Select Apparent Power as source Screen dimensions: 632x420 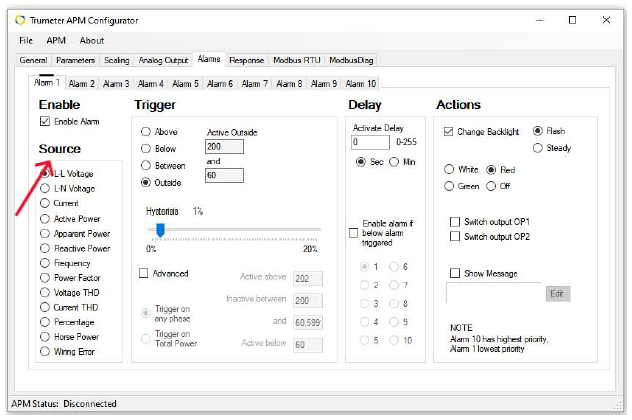[x=45, y=234]
